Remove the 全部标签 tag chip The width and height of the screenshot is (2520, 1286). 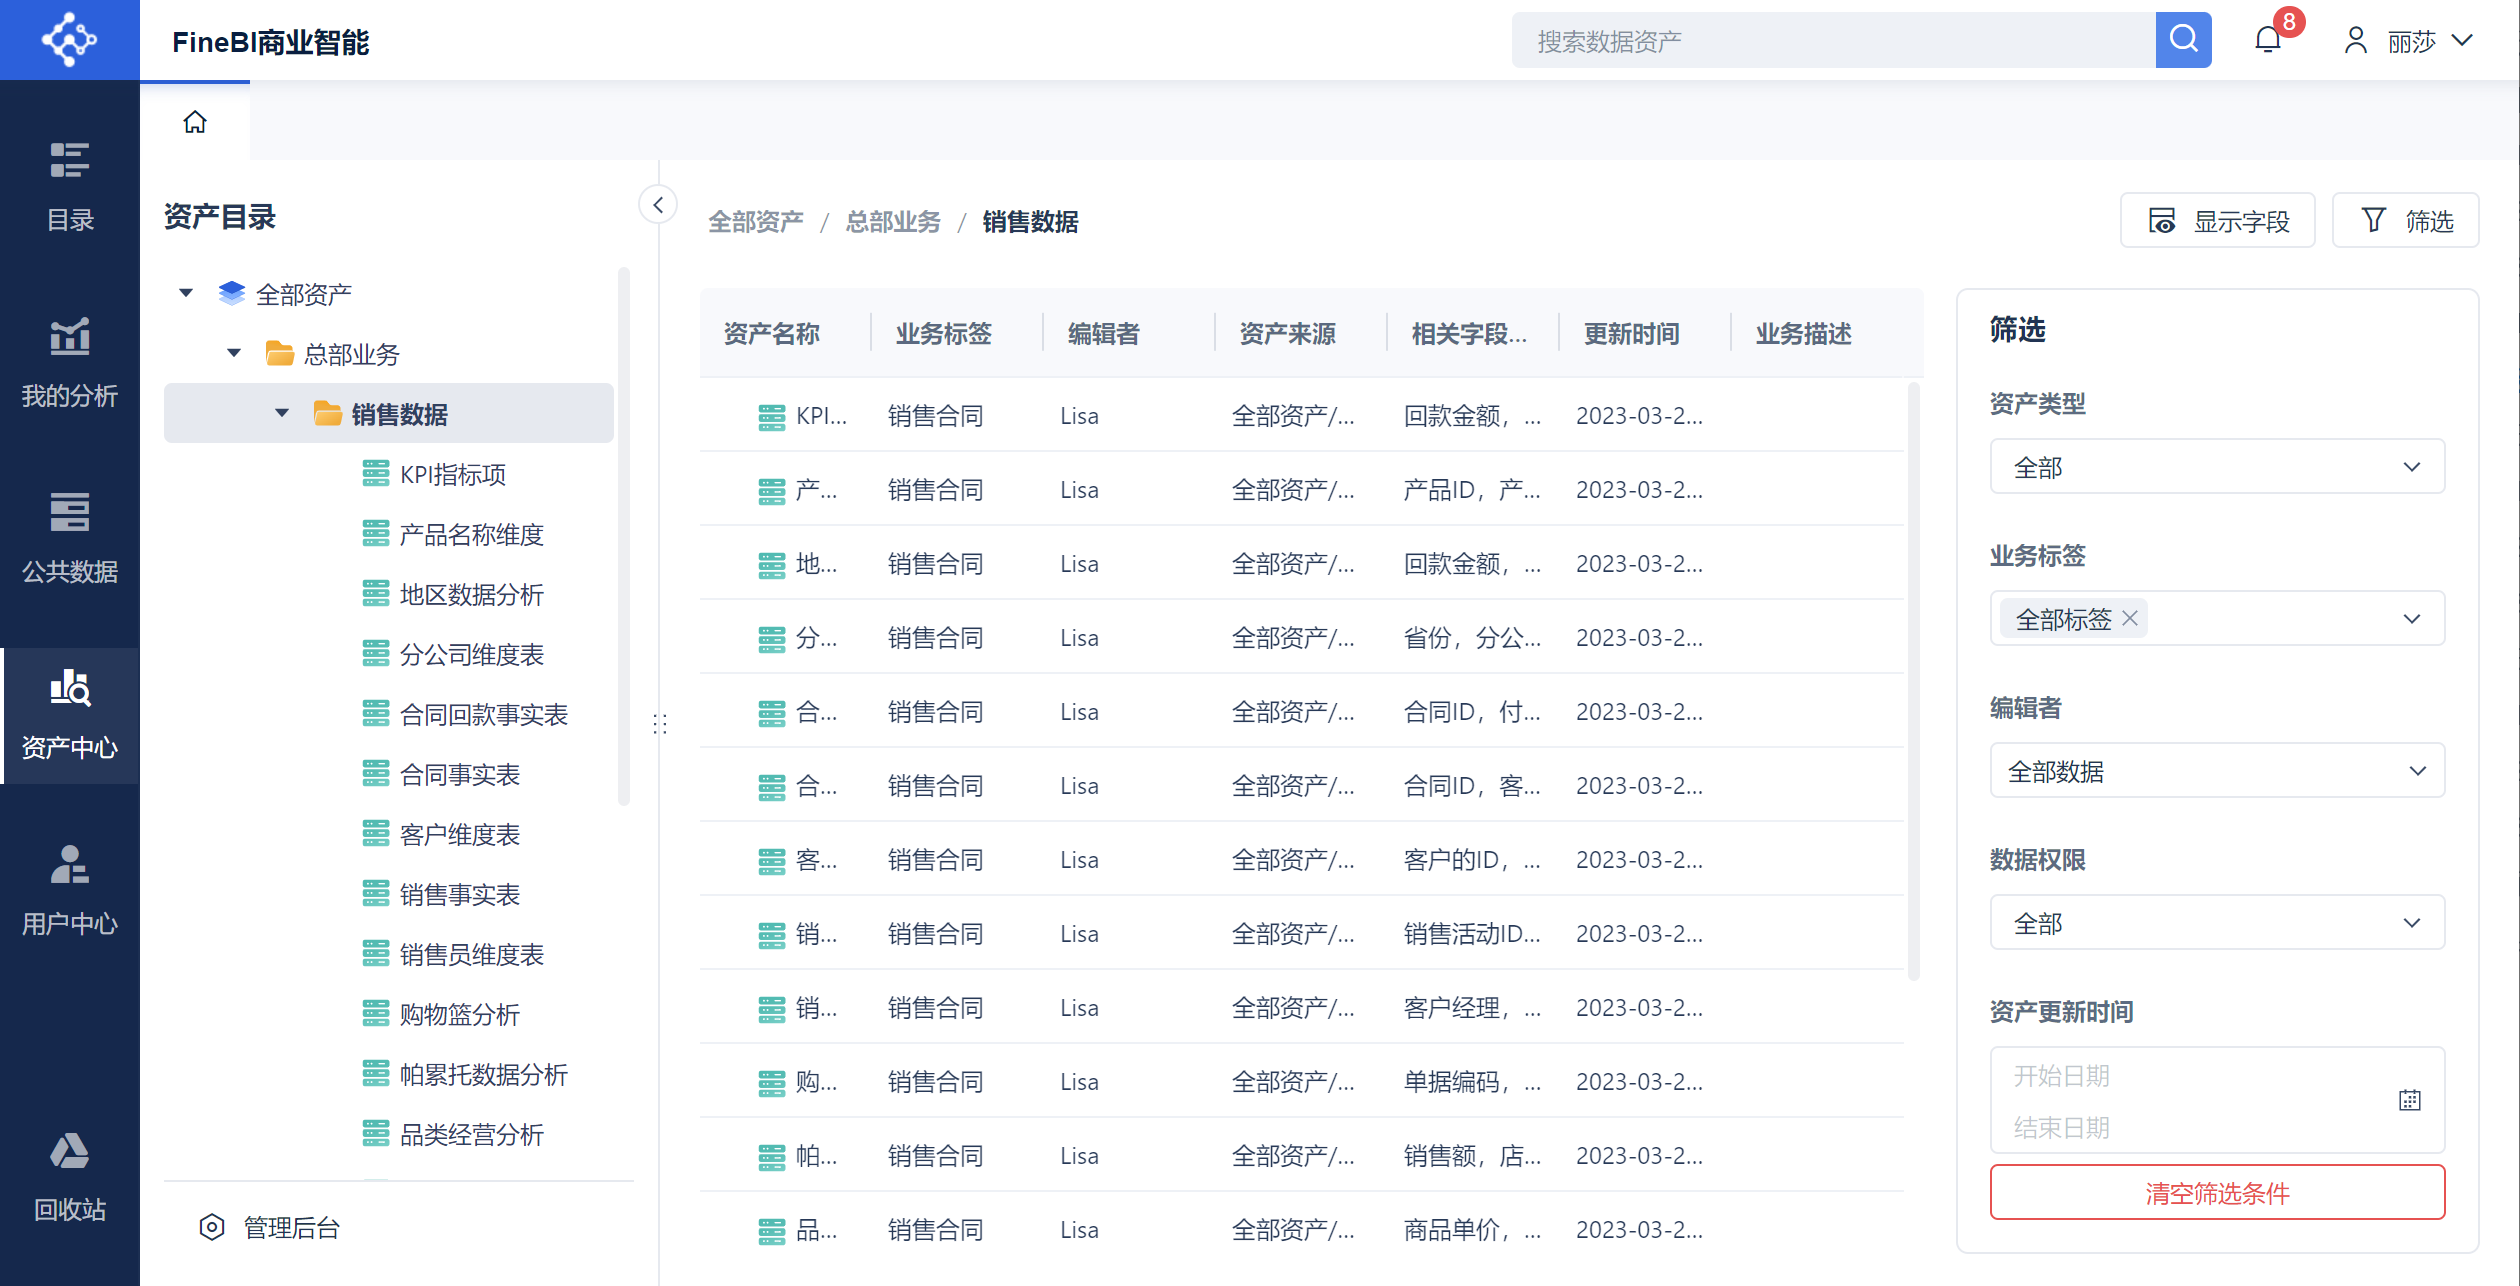2130,618
